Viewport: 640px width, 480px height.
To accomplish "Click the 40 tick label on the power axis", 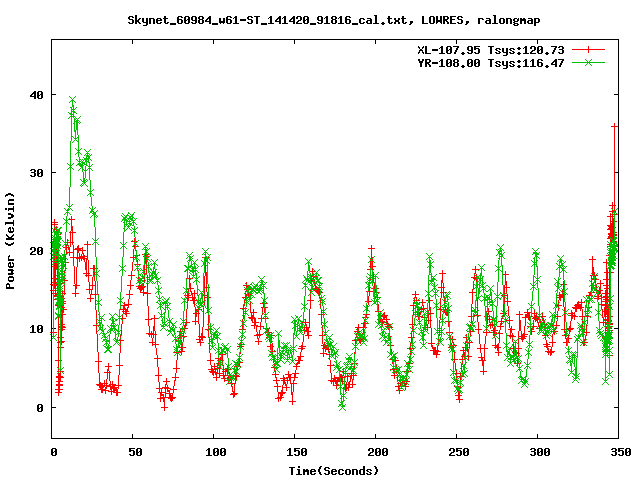I will coord(37,95).
